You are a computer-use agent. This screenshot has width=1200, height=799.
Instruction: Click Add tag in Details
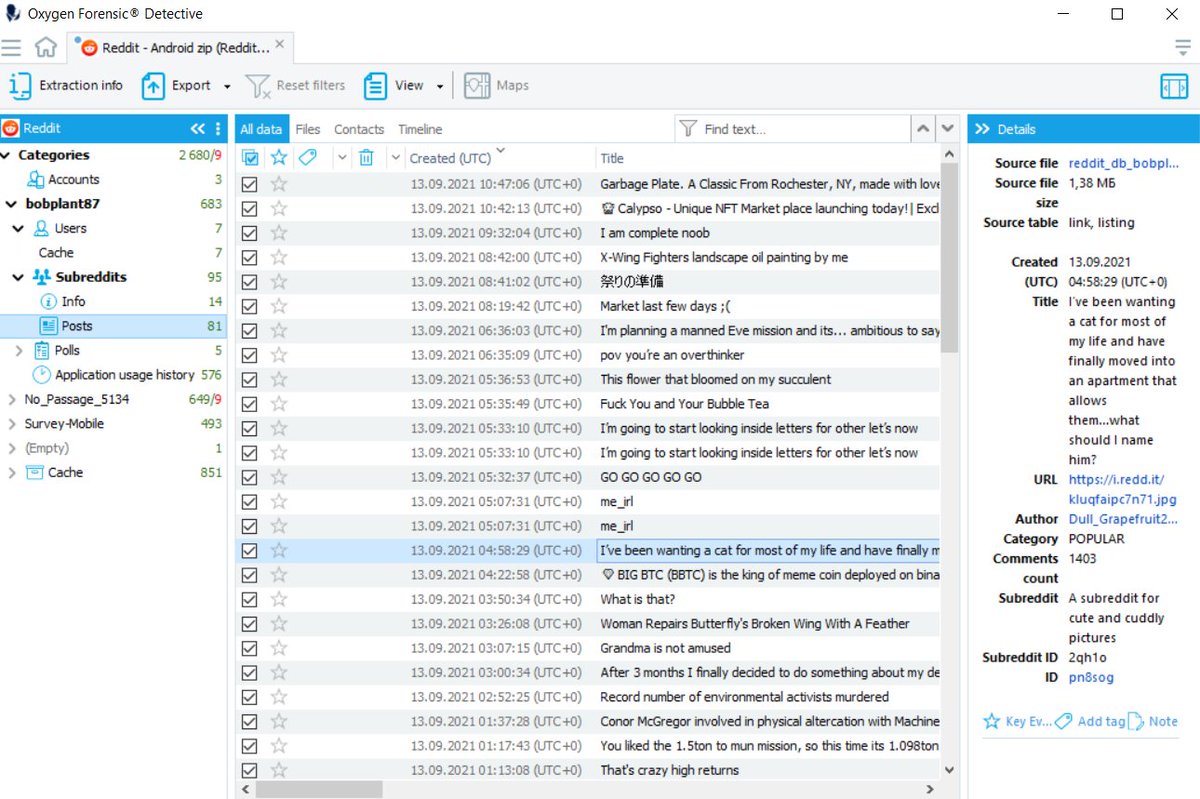1091,721
